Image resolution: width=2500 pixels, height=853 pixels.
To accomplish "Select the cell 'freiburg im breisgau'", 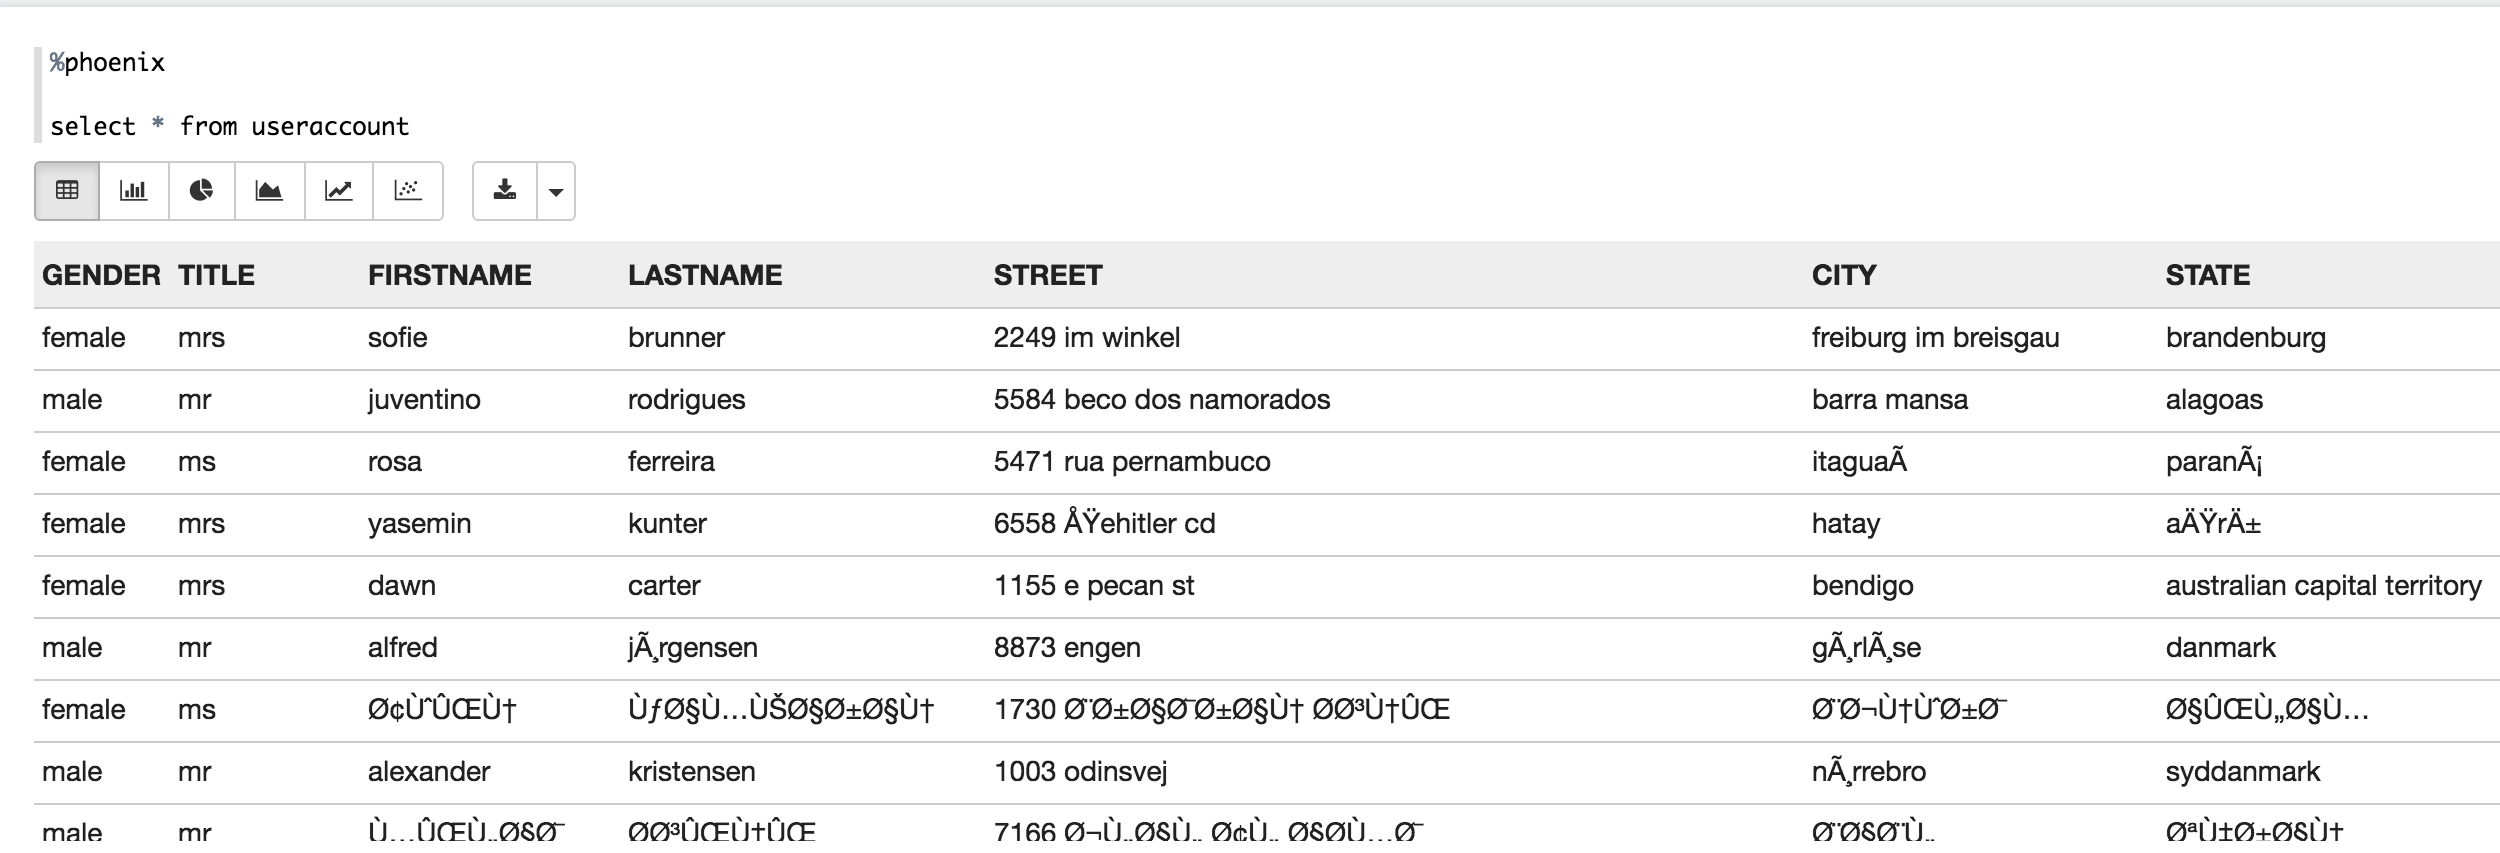I will [x=1935, y=338].
